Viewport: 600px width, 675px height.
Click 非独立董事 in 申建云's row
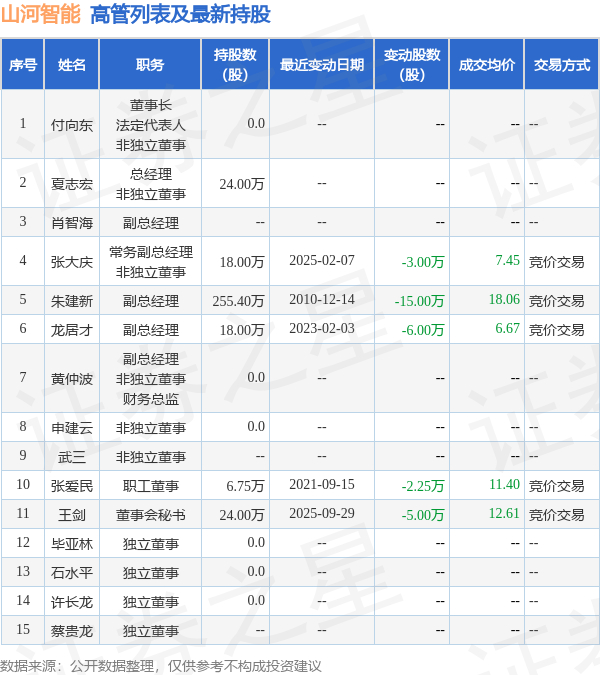tap(151, 427)
